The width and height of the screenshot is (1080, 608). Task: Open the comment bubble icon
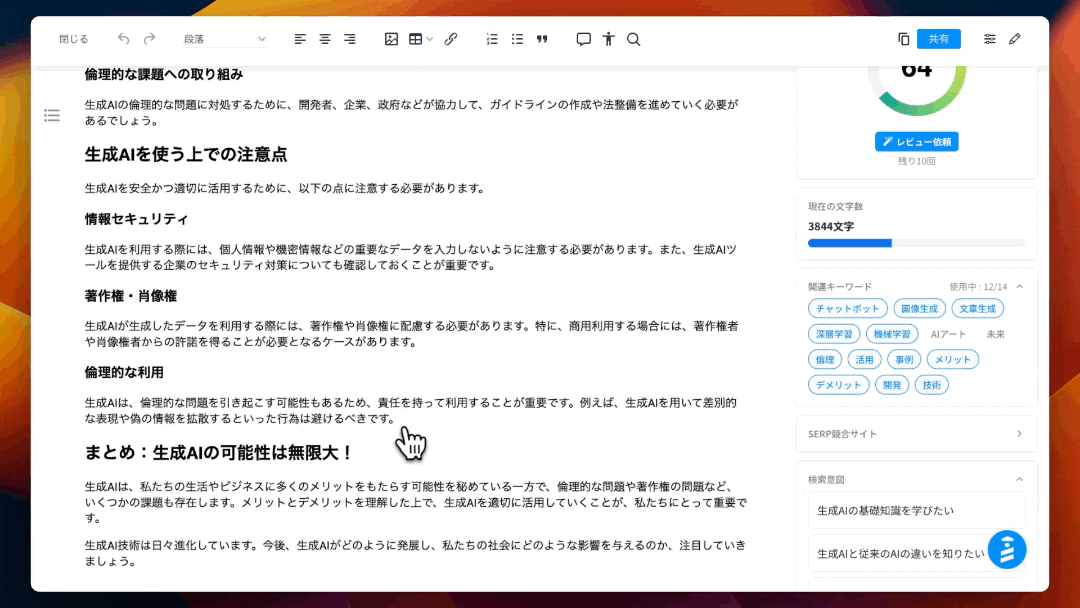click(x=584, y=39)
